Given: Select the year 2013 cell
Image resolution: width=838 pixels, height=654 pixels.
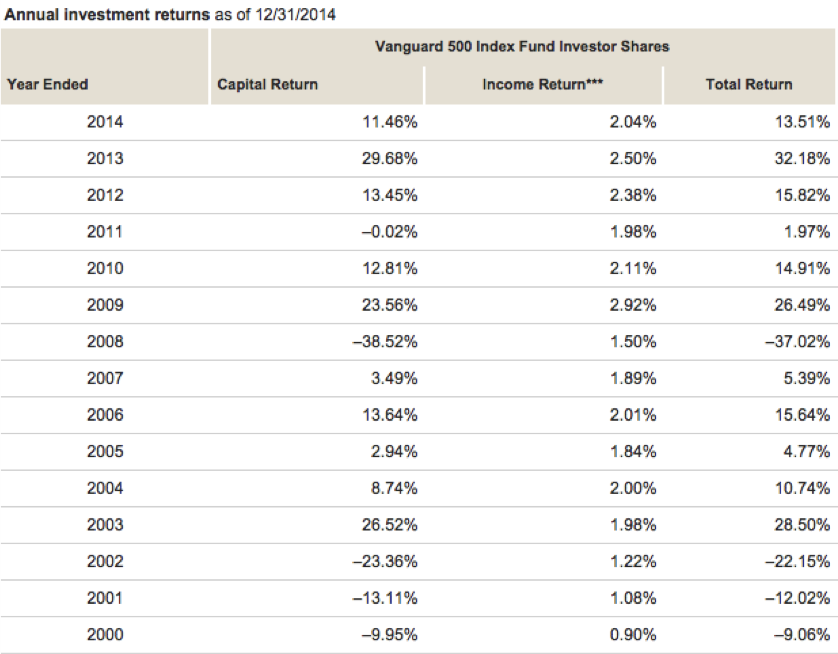Looking at the screenshot, I should (105, 159).
